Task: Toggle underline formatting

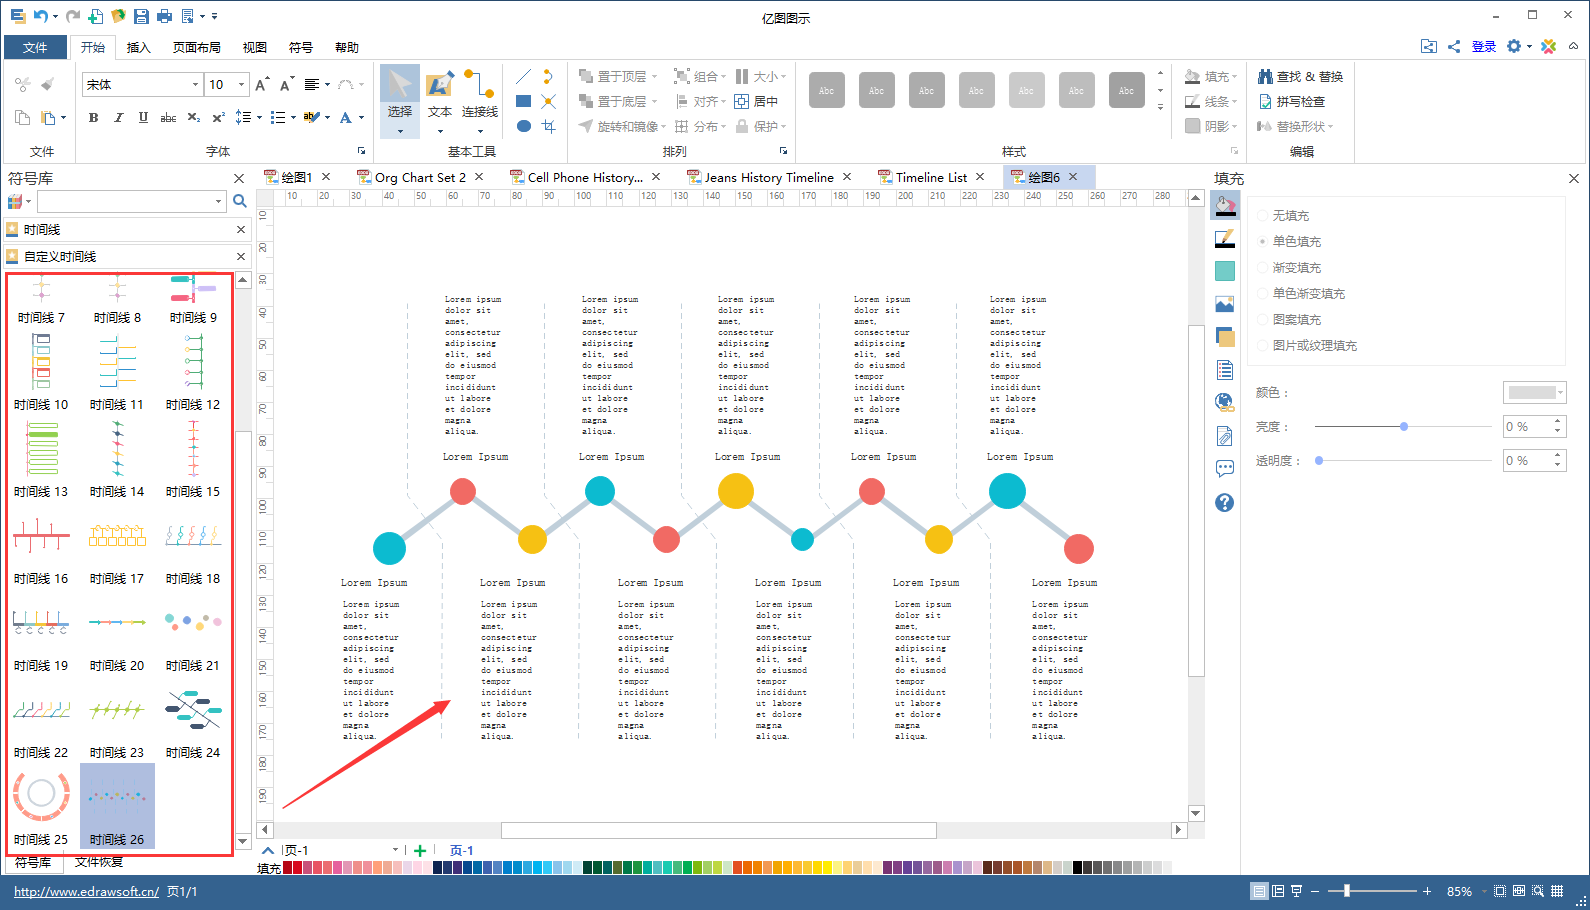Action: point(143,117)
